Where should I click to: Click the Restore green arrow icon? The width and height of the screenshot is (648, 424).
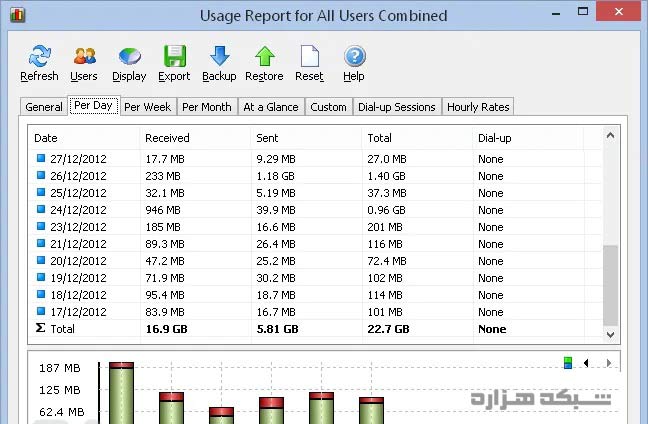click(x=264, y=56)
